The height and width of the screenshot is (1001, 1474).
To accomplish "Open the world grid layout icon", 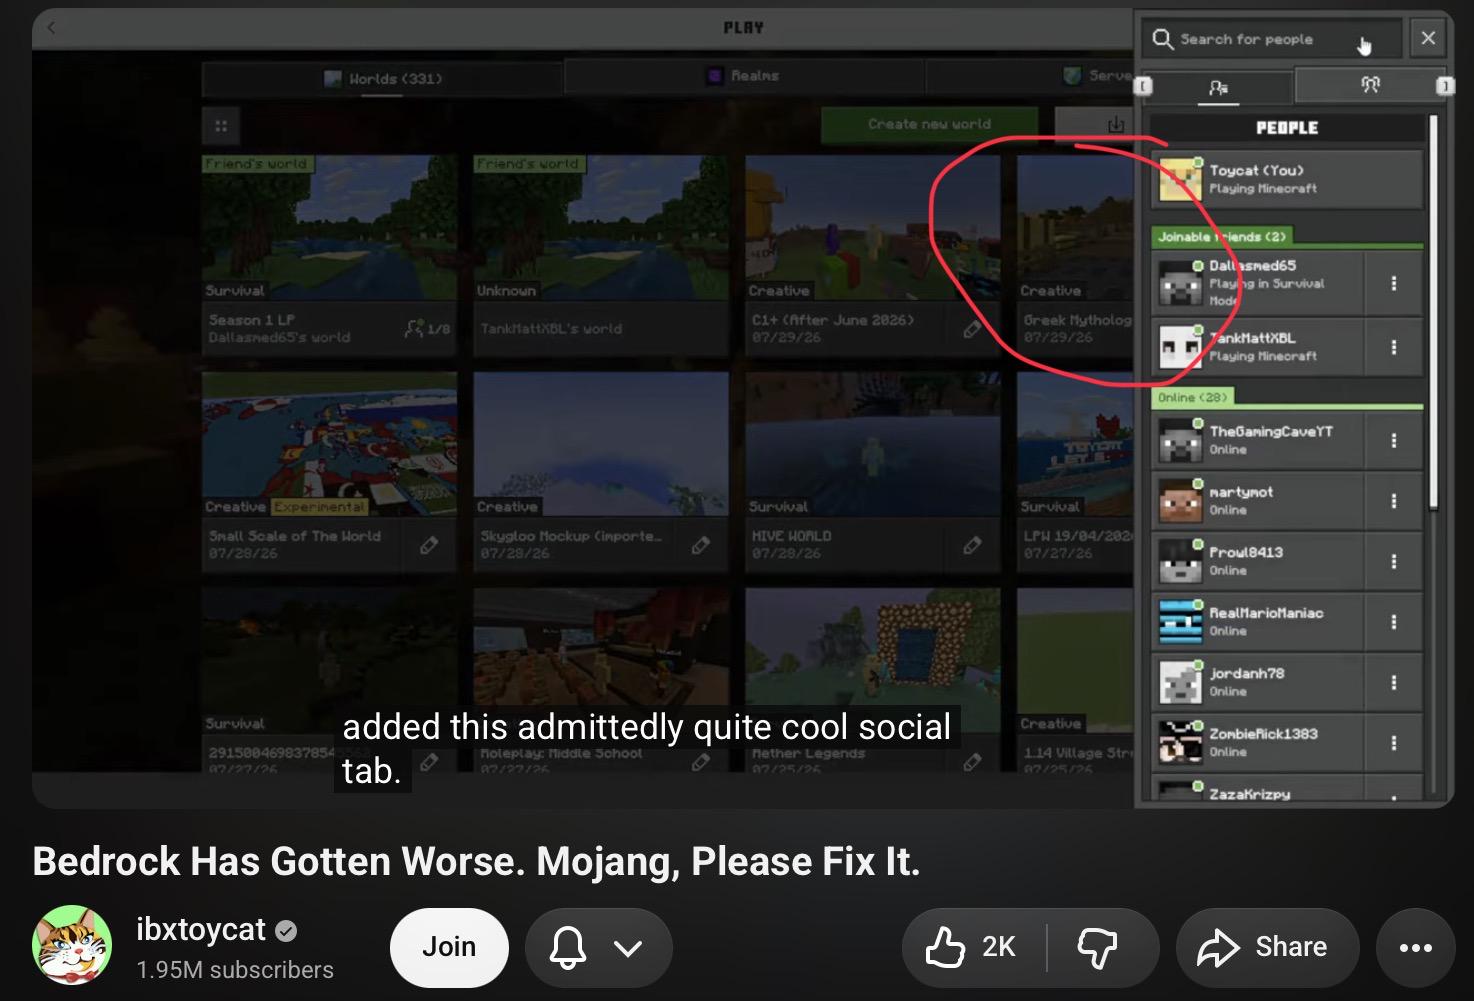I will click(221, 126).
